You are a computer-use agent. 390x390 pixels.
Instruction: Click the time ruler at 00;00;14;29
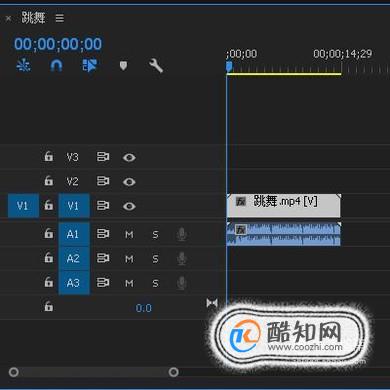(x=342, y=54)
